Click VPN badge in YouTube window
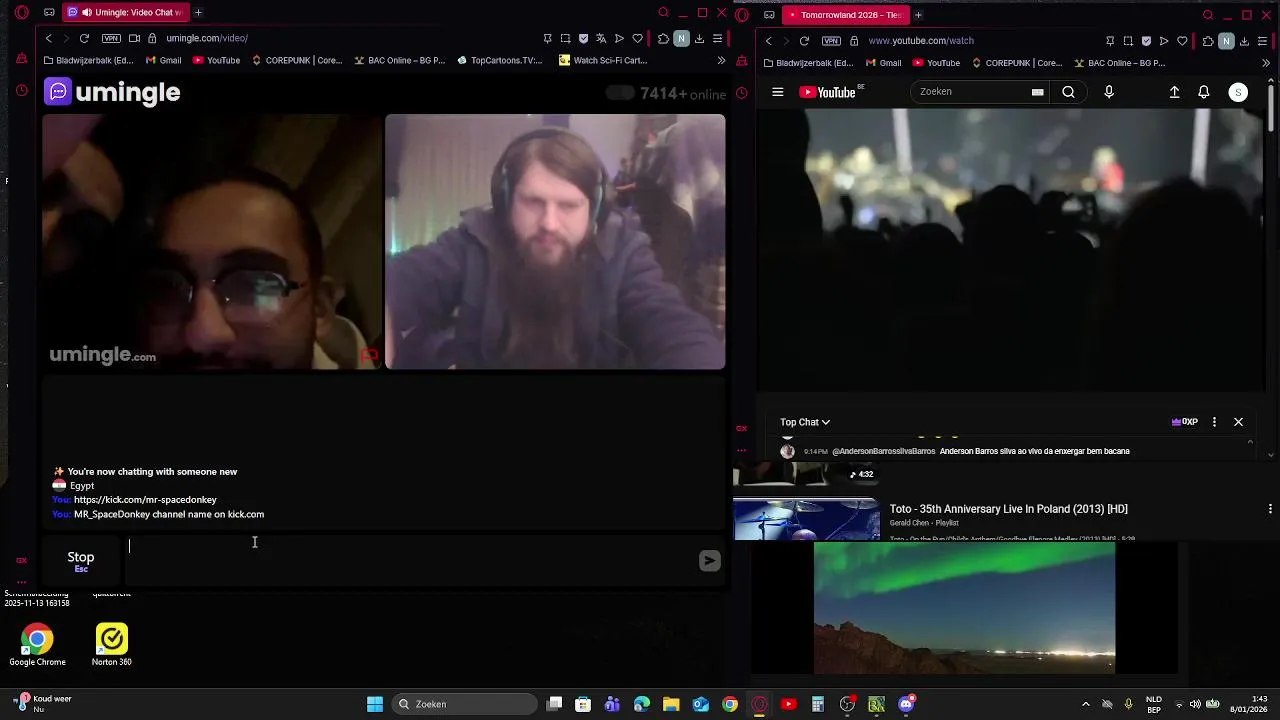 coord(831,41)
